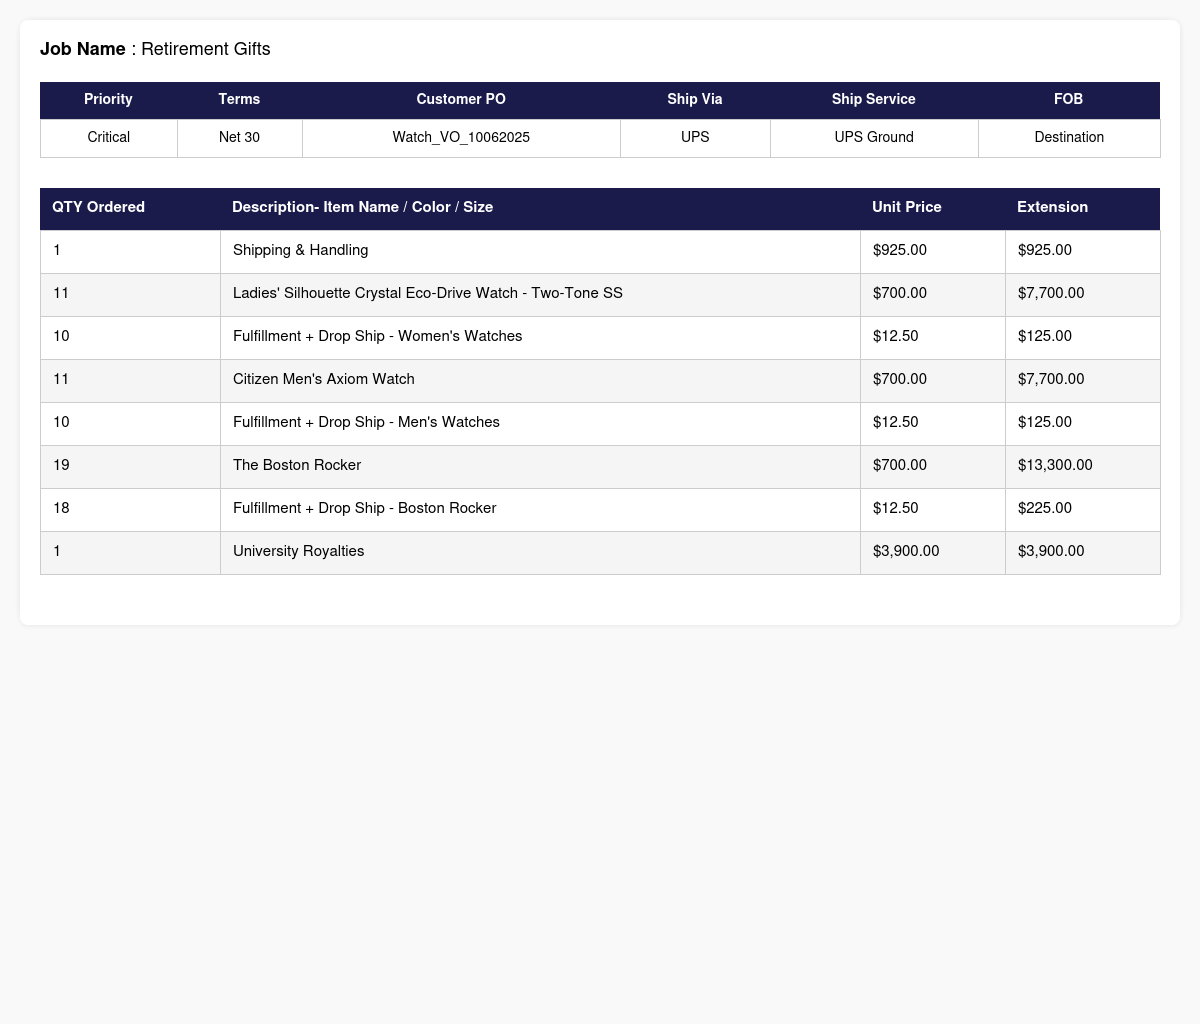Image resolution: width=1200 pixels, height=1024 pixels.
Task: Select the Net 30 terms cell
Action: pos(239,138)
